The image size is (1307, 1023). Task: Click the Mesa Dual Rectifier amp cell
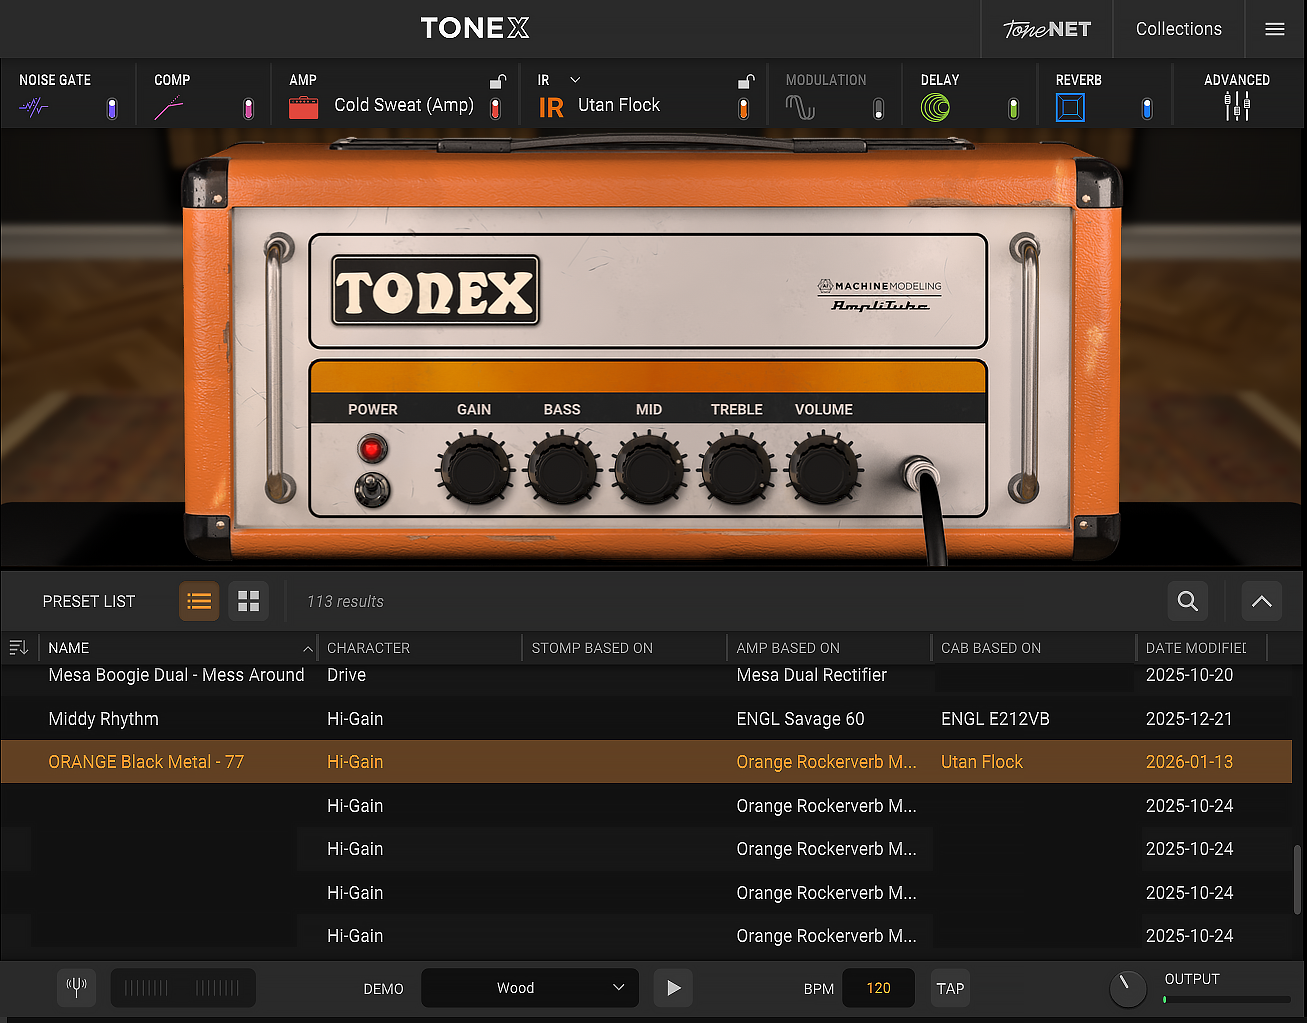[812, 675]
